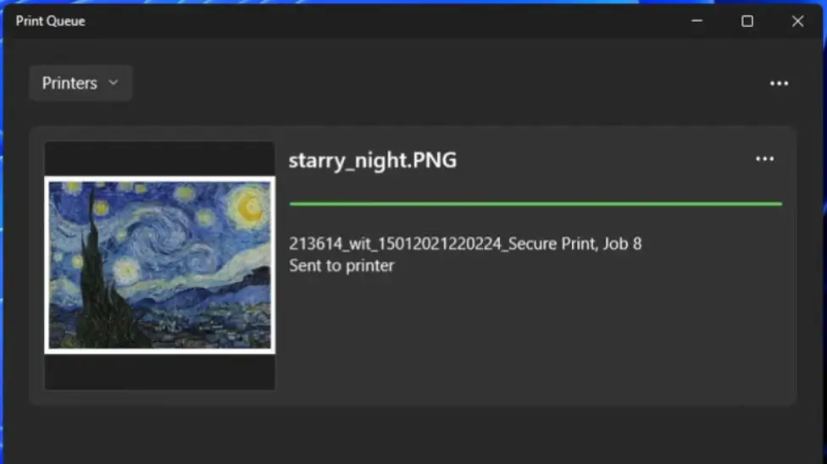Viewport: 827px width, 464px height.
Task: Click the black bar below the preview image
Action: tap(160, 372)
